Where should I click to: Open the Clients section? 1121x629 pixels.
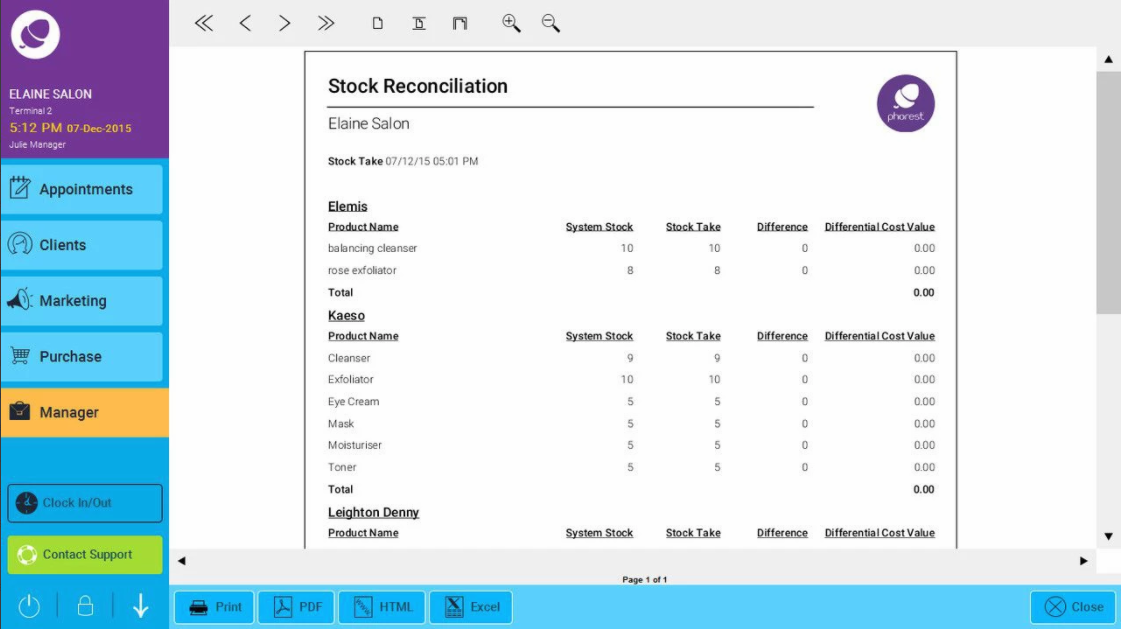[x=82, y=245]
